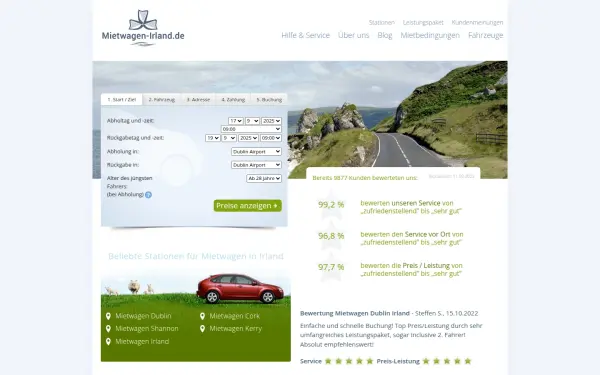Open the Hilfe & Service menu item

coord(305,35)
